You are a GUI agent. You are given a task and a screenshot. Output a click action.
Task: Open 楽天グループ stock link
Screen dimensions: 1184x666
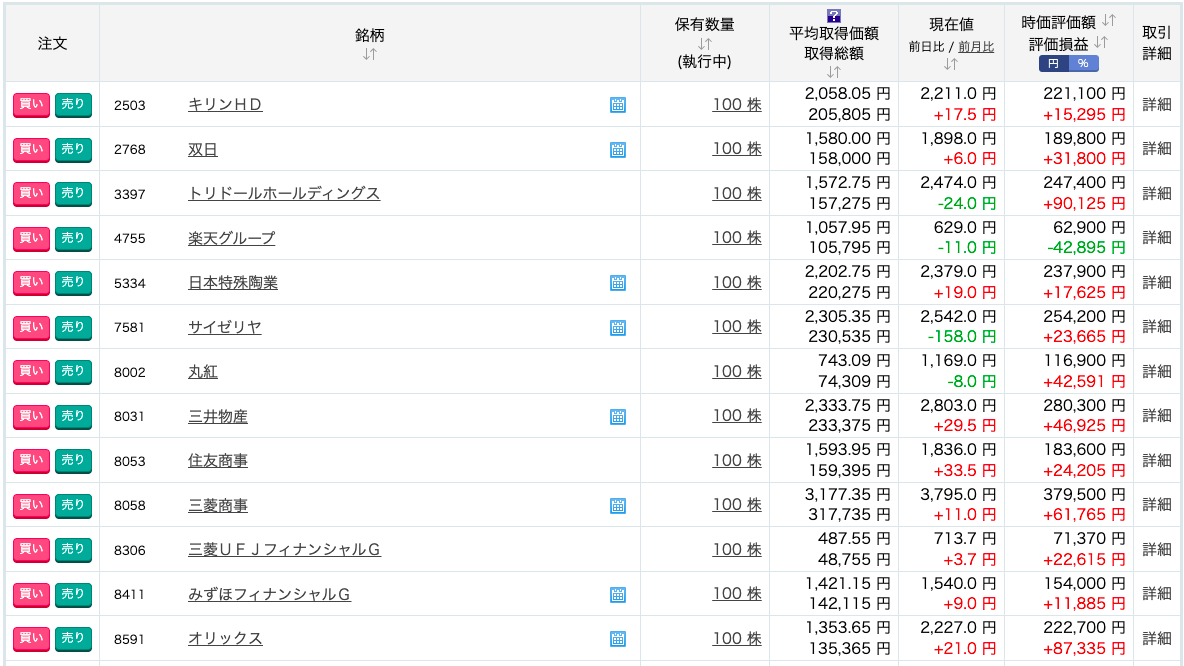[x=232, y=239]
